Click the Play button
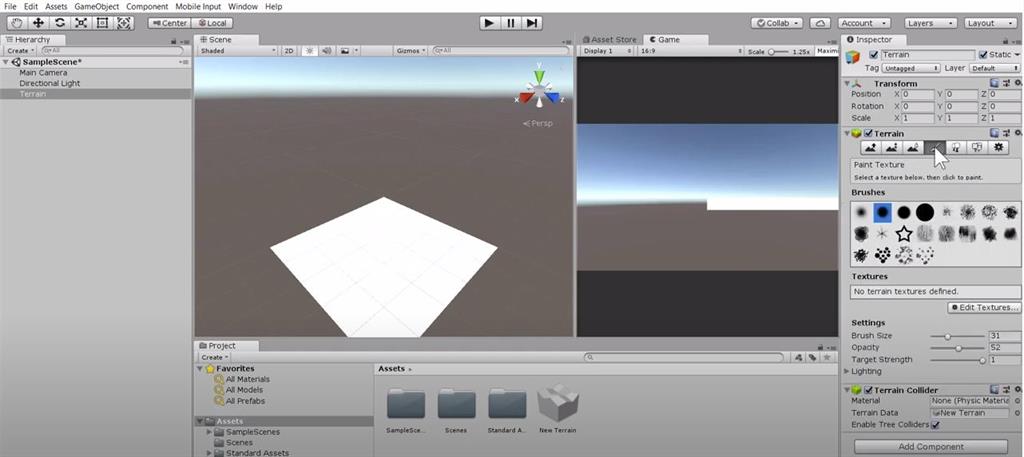The height and width of the screenshot is (457, 1024). click(488, 23)
